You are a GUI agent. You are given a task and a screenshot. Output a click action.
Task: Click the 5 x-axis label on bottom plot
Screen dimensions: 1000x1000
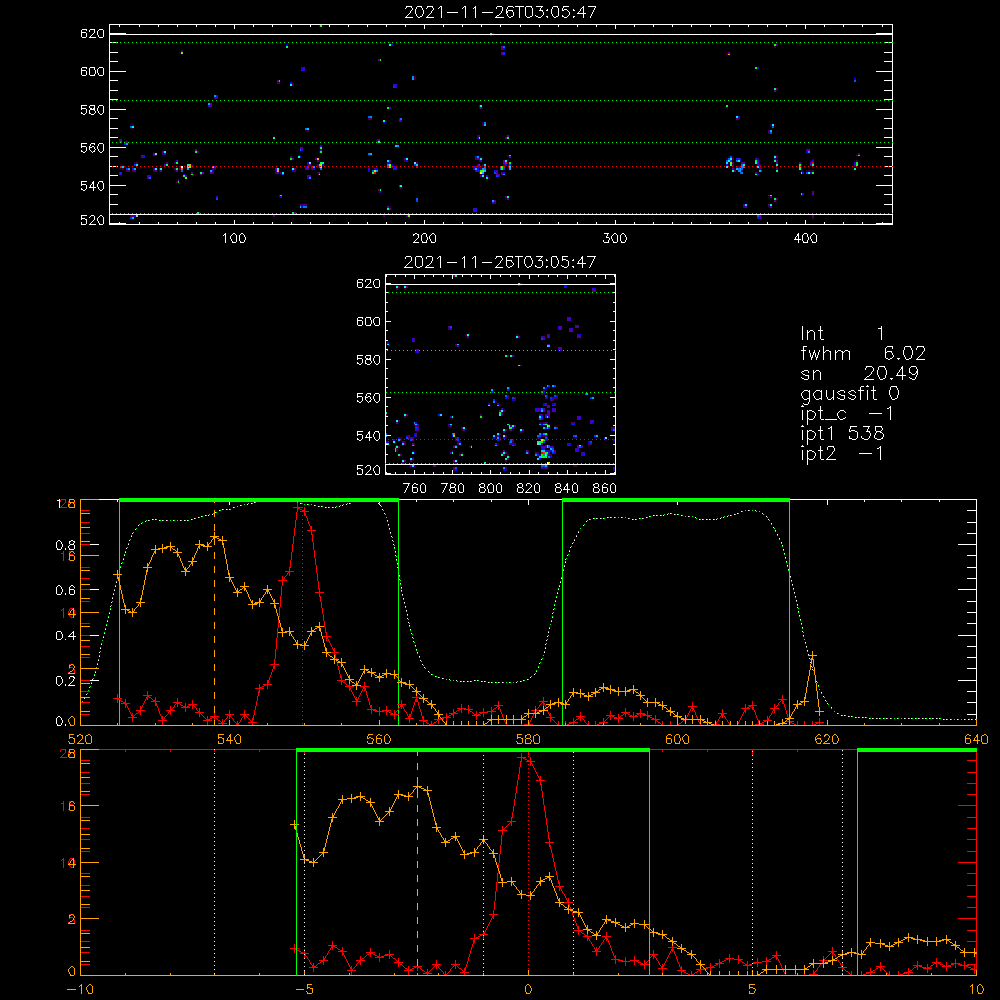coord(753,989)
